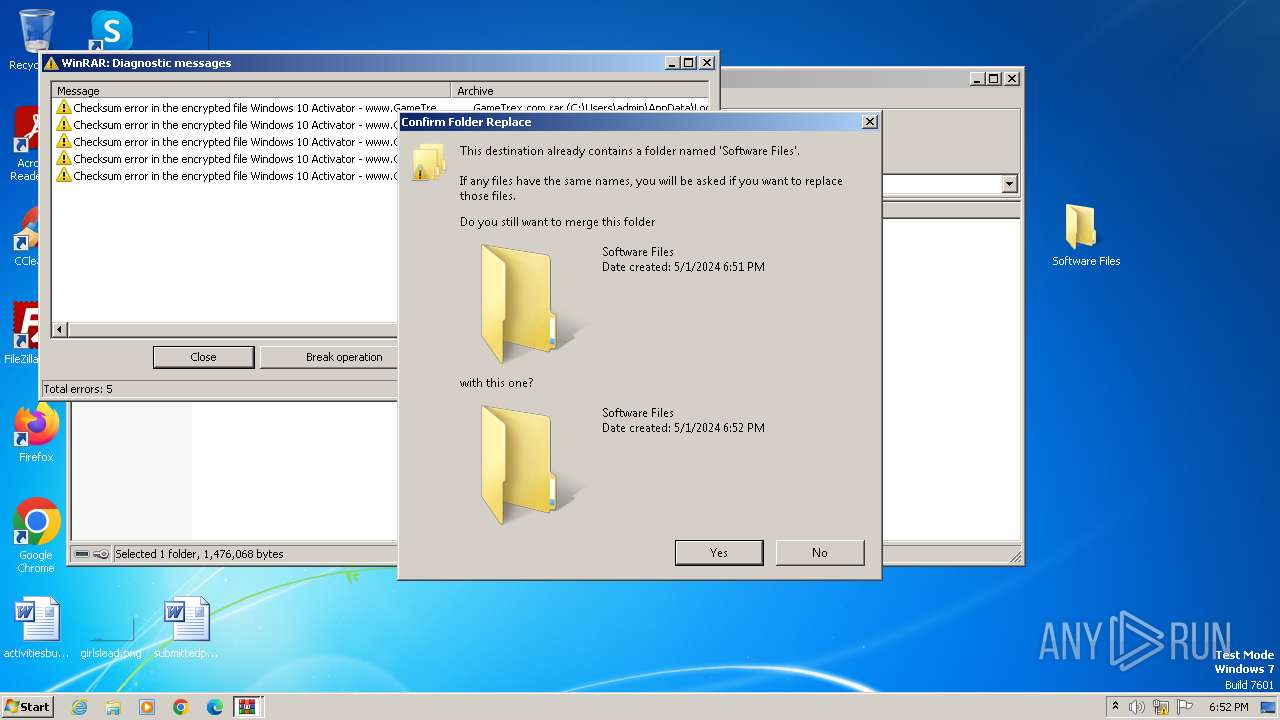Launch Chrome from the taskbar
This screenshot has height=720, width=1280.
[x=181, y=707]
